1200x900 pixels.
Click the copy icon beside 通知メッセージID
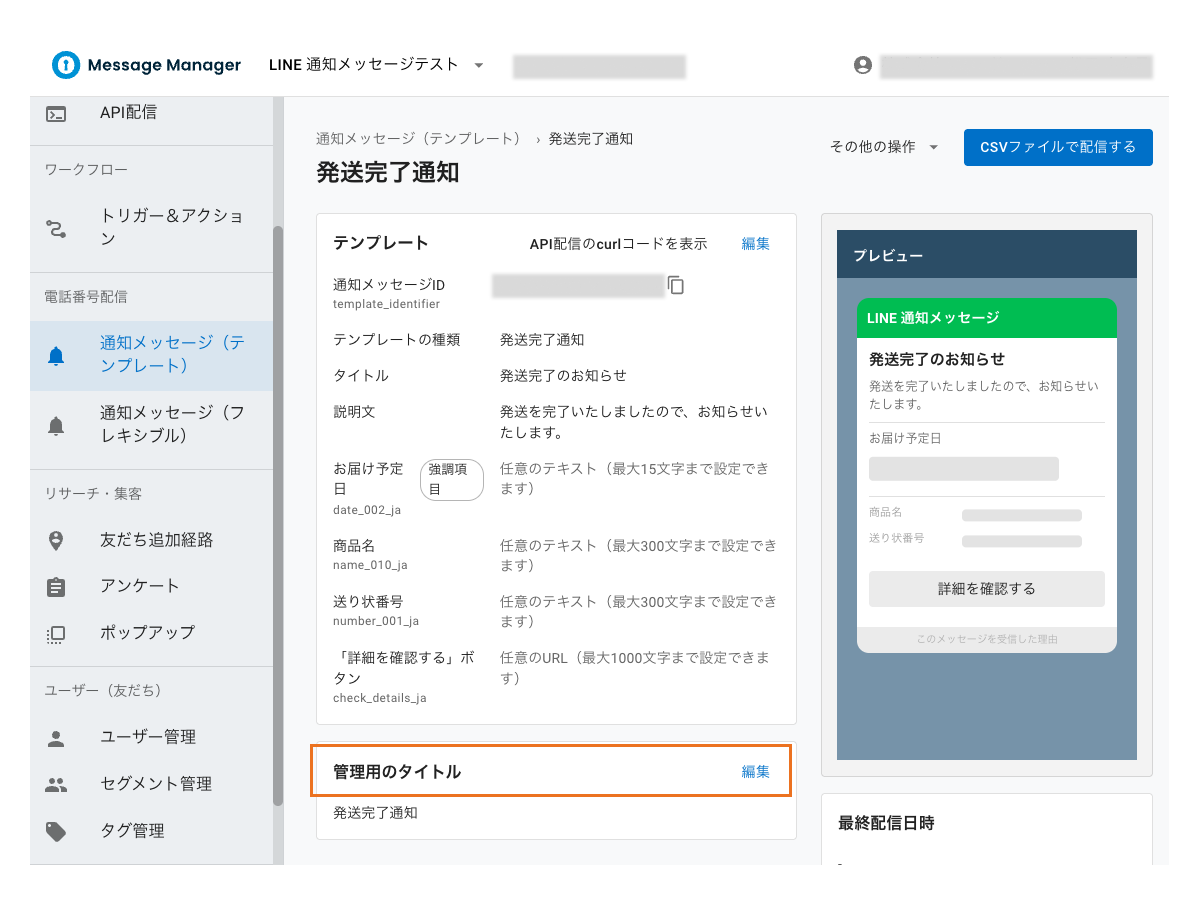pos(676,285)
